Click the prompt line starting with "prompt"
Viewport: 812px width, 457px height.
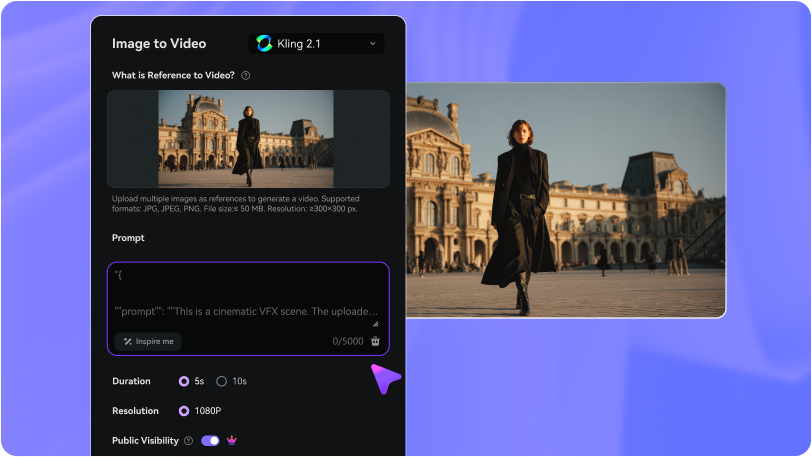point(246,311)
